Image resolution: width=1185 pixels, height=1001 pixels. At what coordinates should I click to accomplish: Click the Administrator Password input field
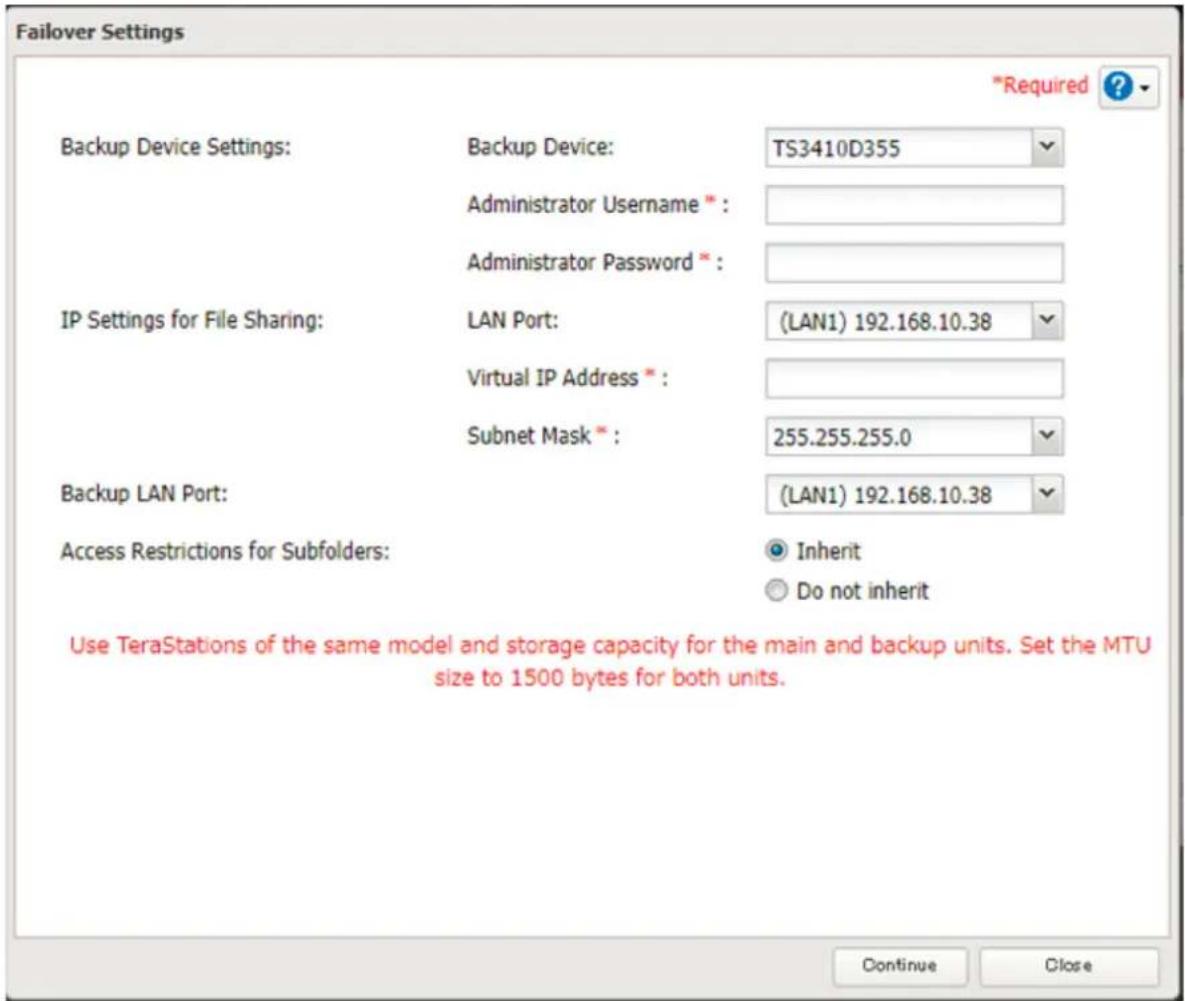tap(914, 262)
